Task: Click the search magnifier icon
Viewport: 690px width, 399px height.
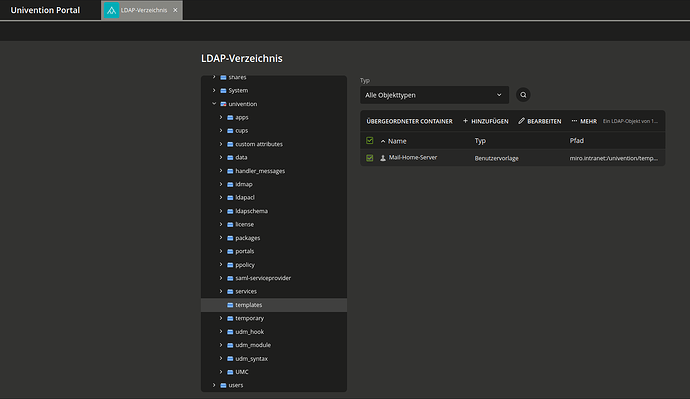Action: [523, 95]
